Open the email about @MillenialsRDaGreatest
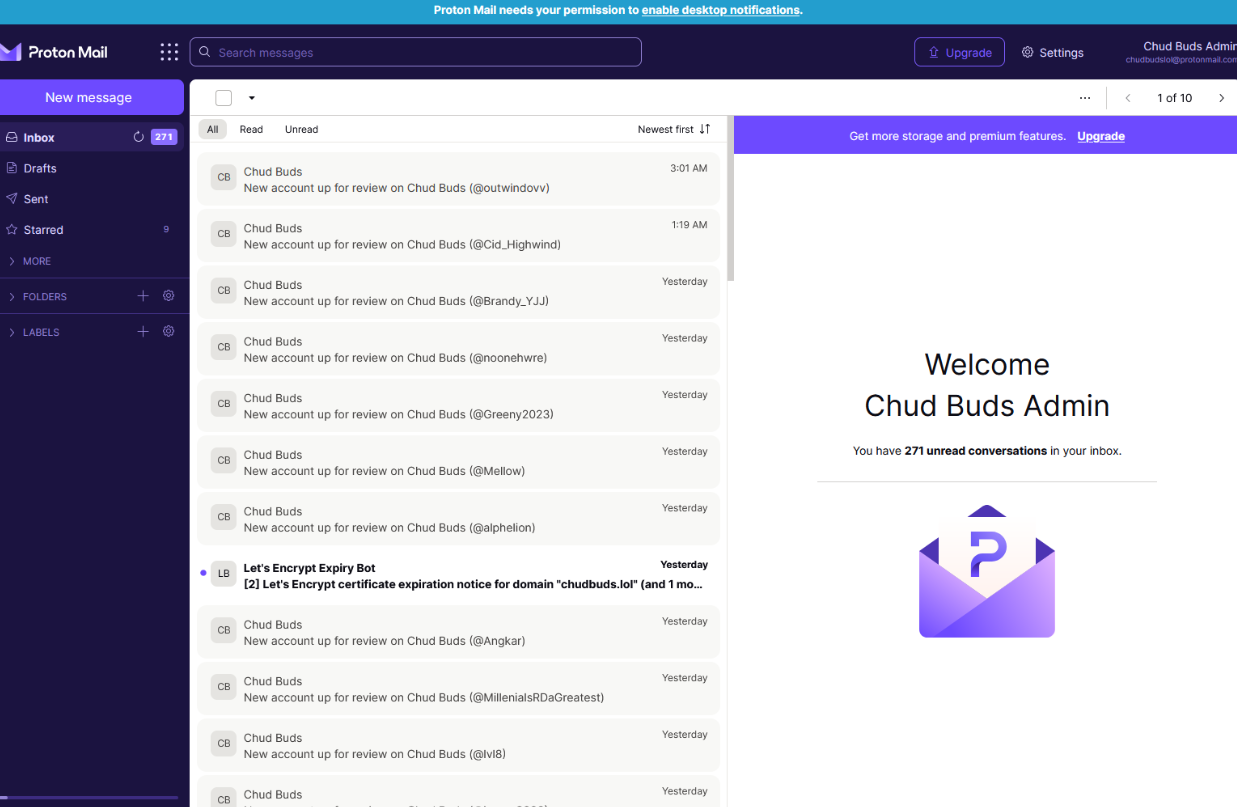Viewport: 1237px width, 807px height. pyautogui.click(x=458, y=689)
